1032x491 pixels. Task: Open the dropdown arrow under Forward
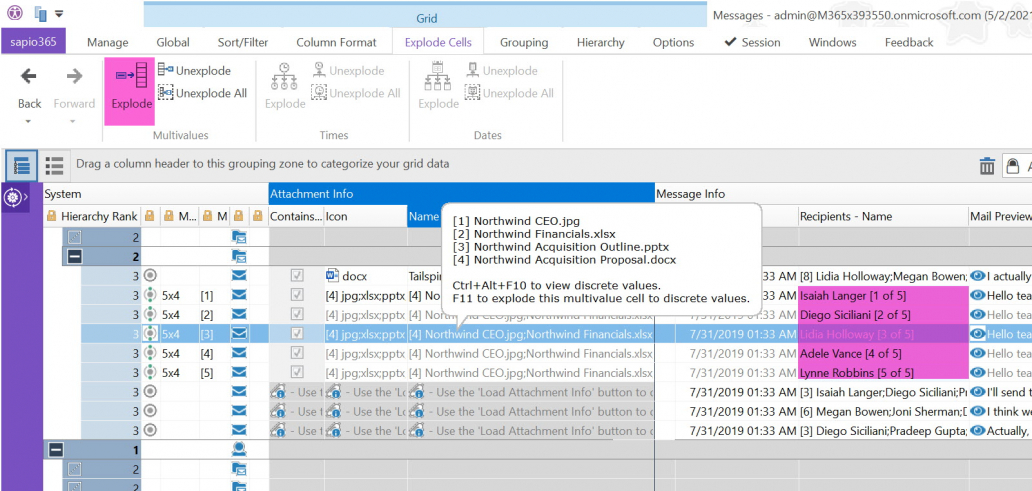pyautogui.click(x=73, y=121)
